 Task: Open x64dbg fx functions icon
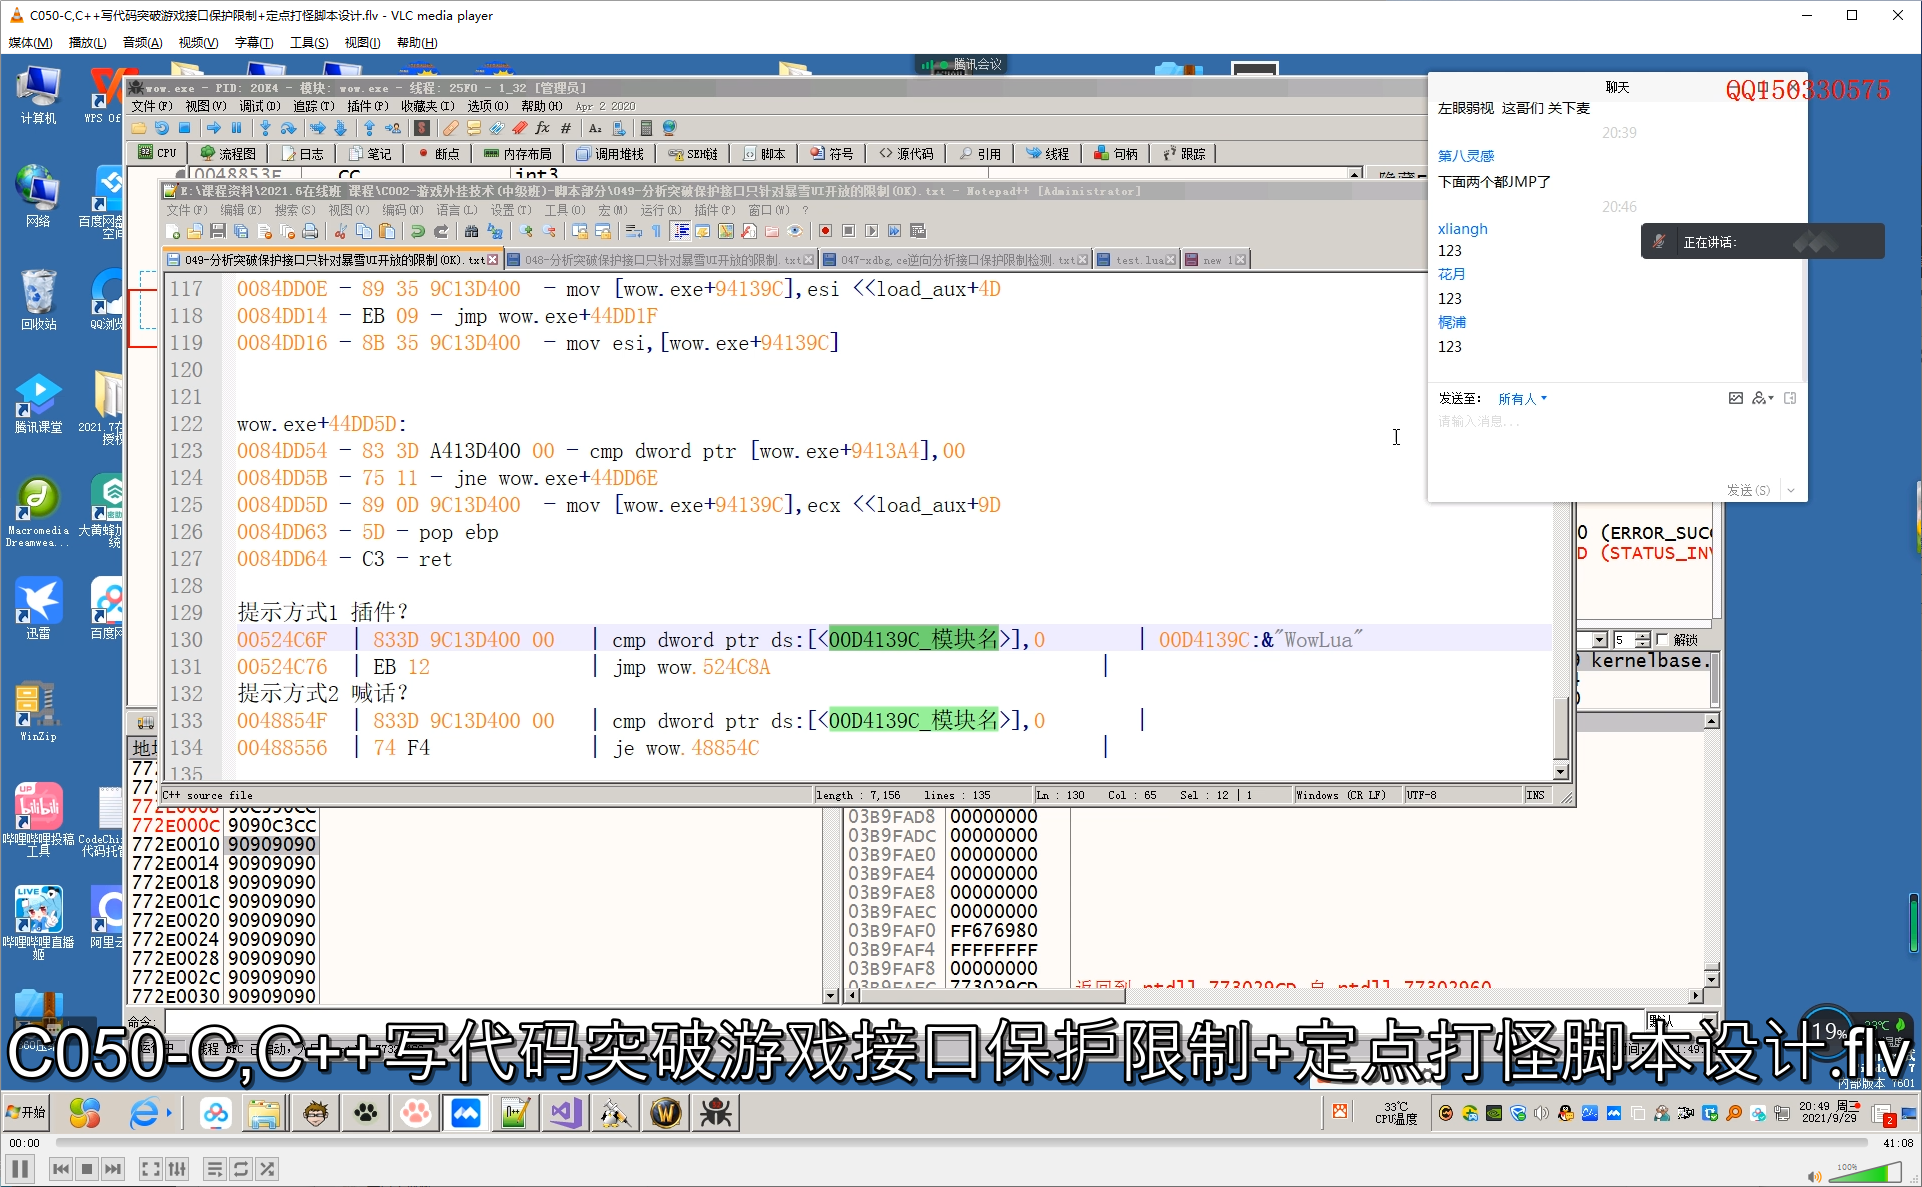[543, 128]
